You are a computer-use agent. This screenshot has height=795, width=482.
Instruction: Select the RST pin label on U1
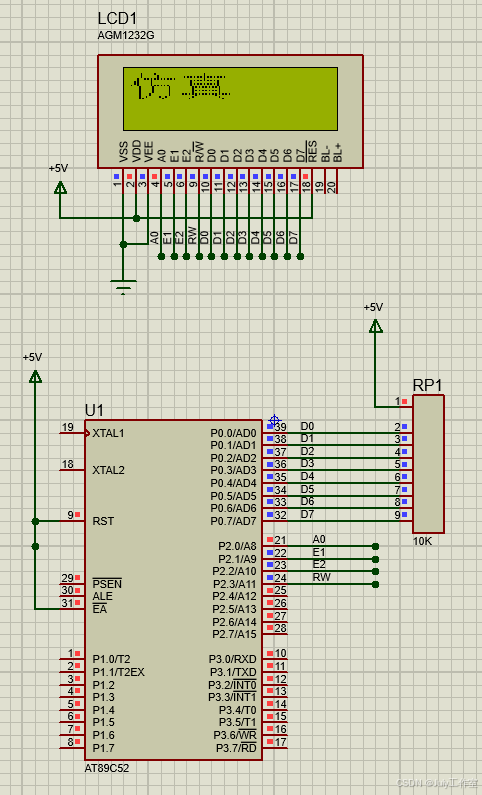[x=103, y=521]
